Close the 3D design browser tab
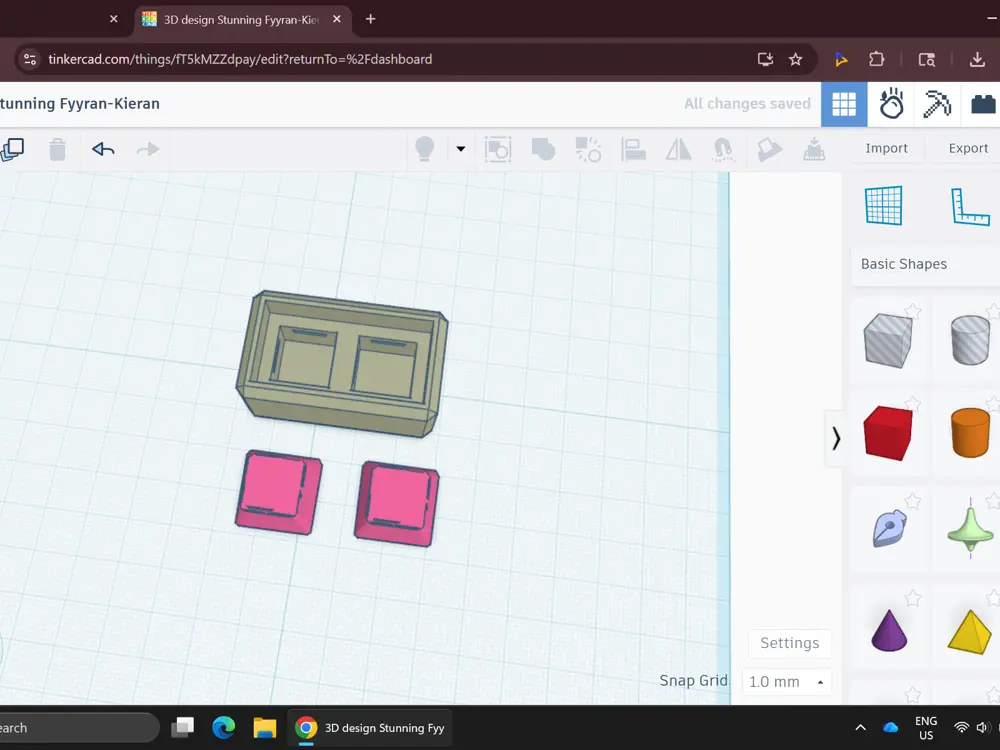1000x750 pixels. coord(337,19)
